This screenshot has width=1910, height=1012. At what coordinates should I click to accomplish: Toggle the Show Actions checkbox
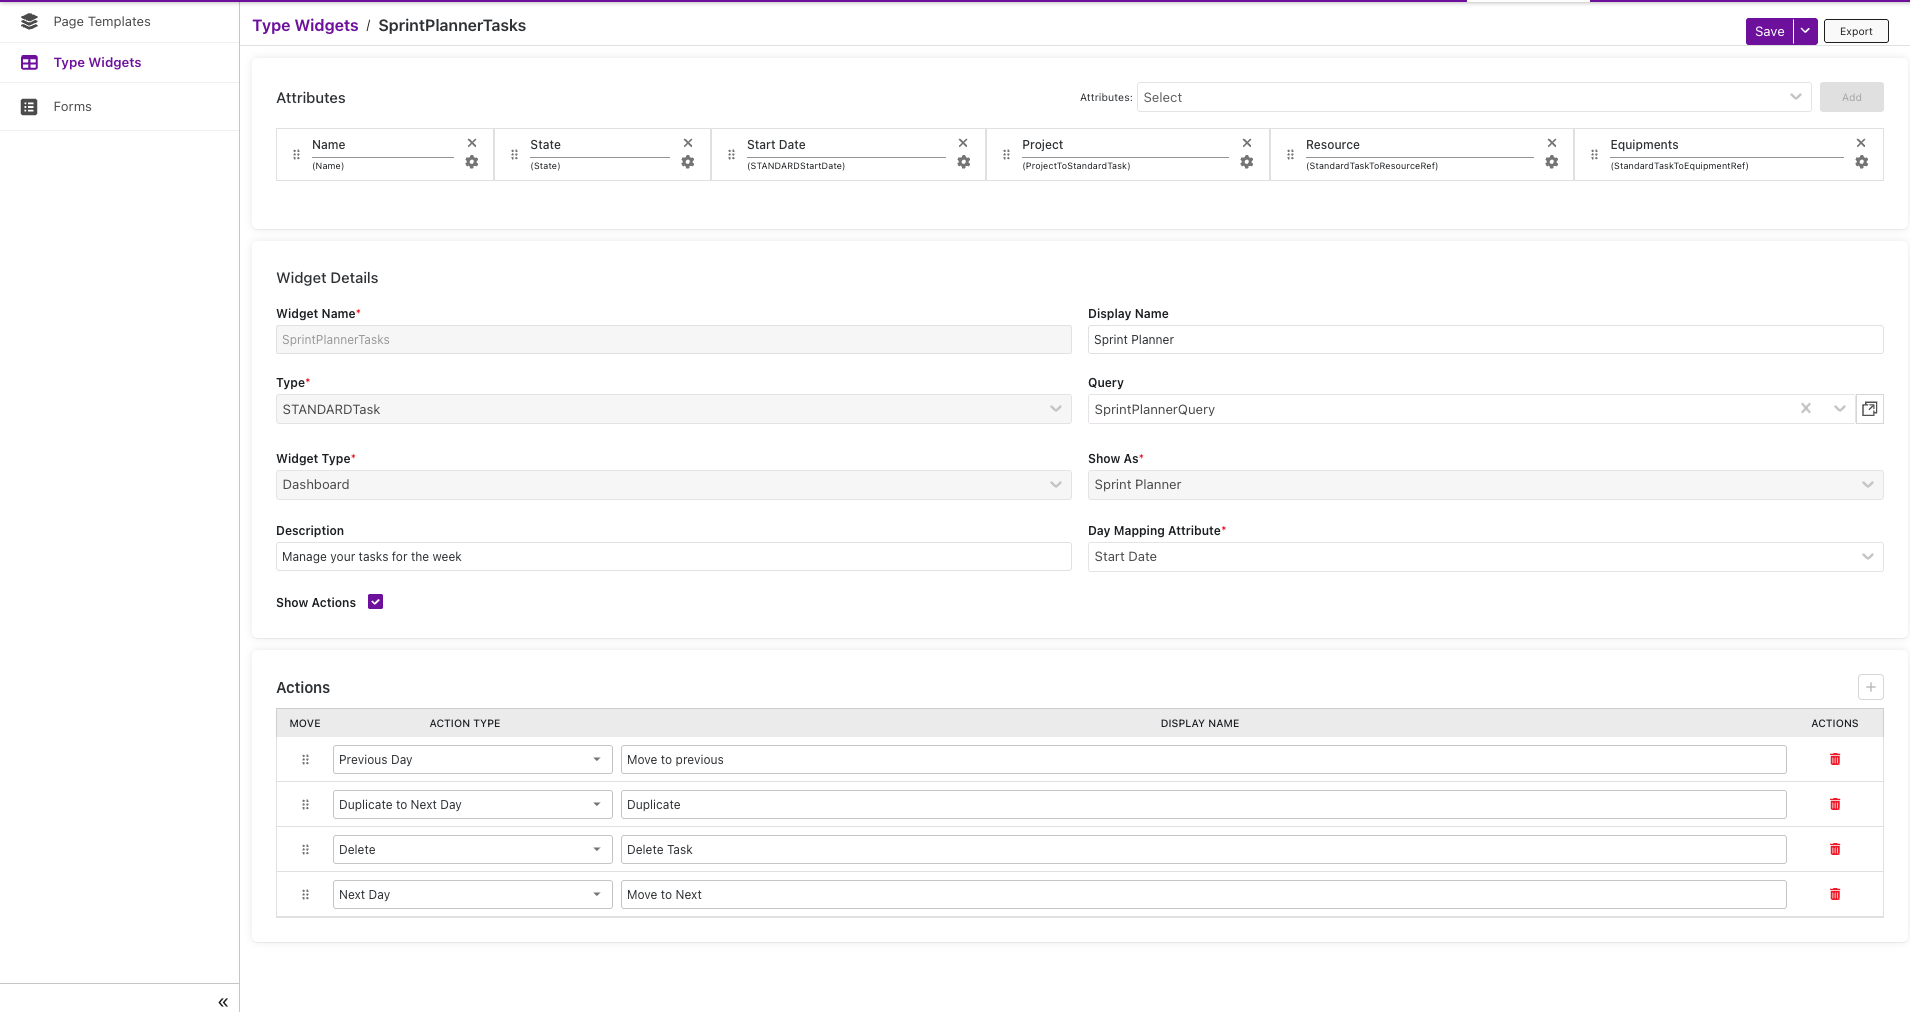coord(376,602)
